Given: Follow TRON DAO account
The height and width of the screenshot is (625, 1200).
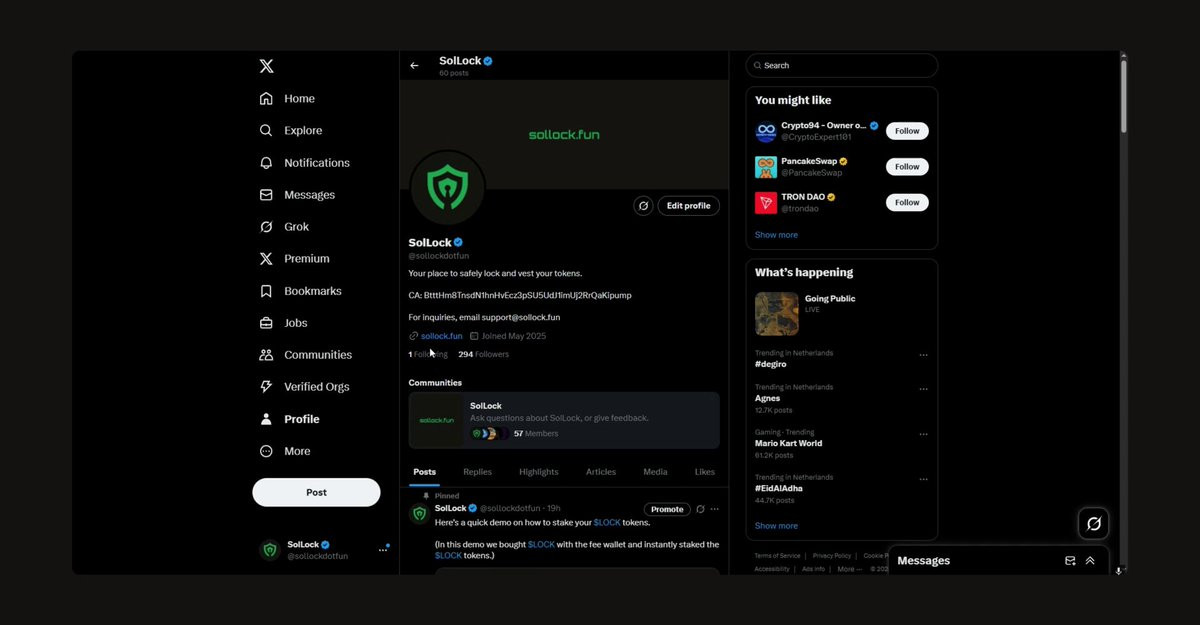Looking at the screenshot, I should [x=907, y=202].
